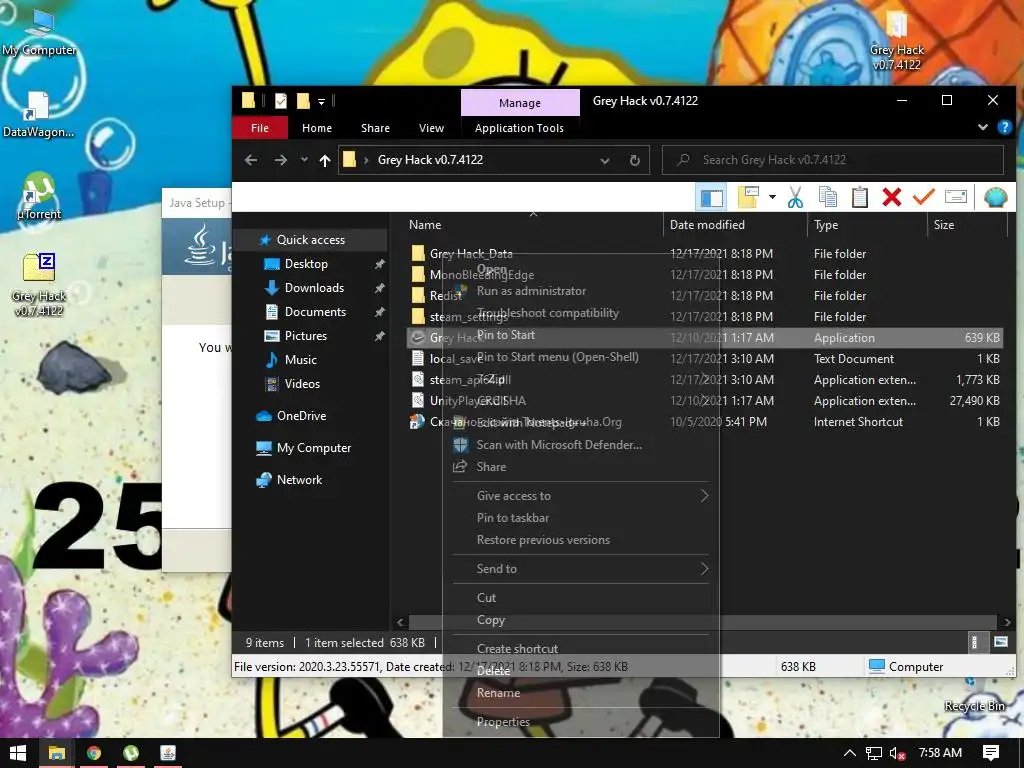The width and height of the screenshot is (1024, 768).
Task: Switch to the View ribbon tab
Action: (x=431, y=128)
